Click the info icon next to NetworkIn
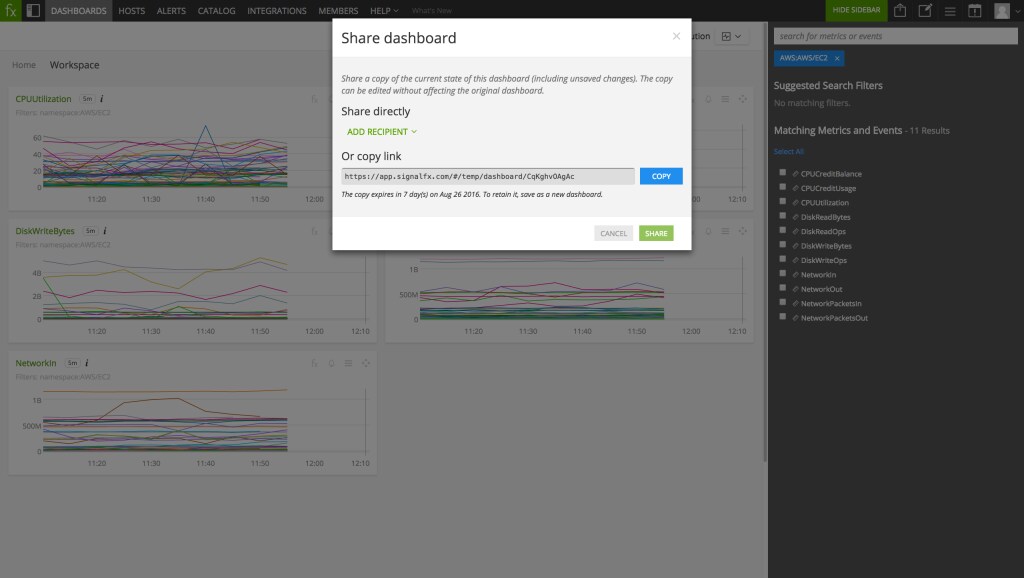1024x578 pixels. pos(86,362)
